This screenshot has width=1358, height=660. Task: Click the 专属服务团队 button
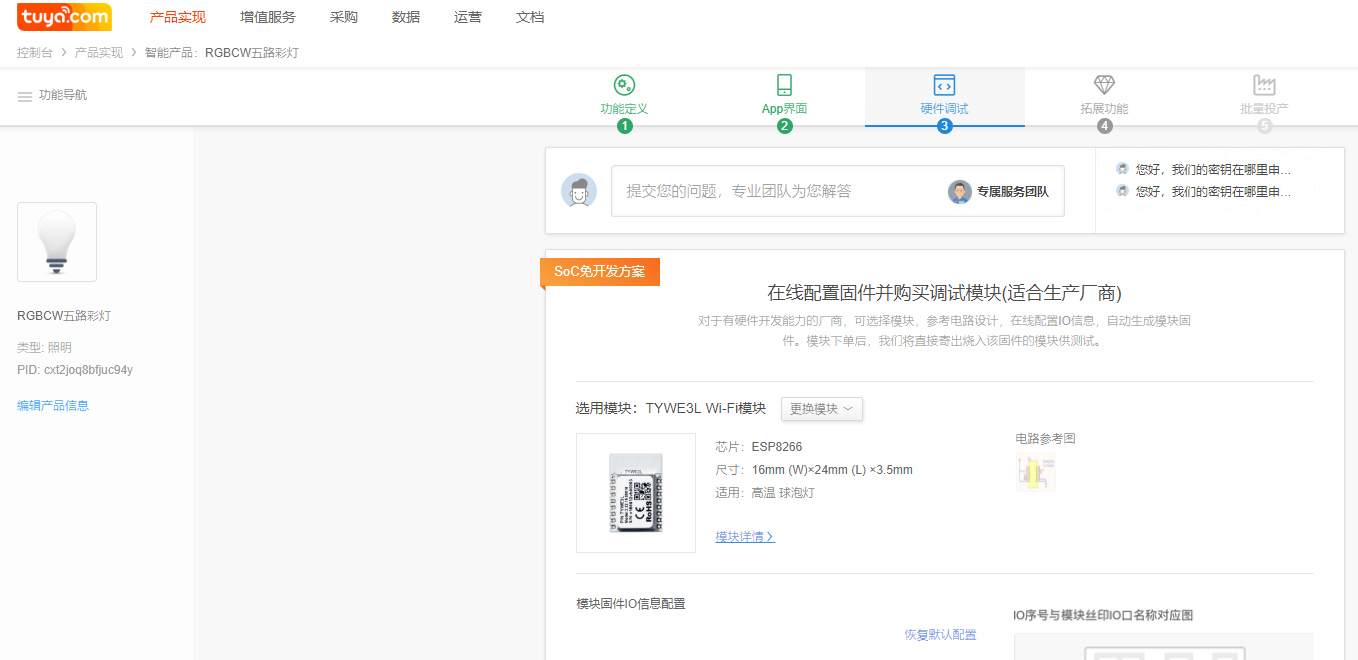pos(999,192)
